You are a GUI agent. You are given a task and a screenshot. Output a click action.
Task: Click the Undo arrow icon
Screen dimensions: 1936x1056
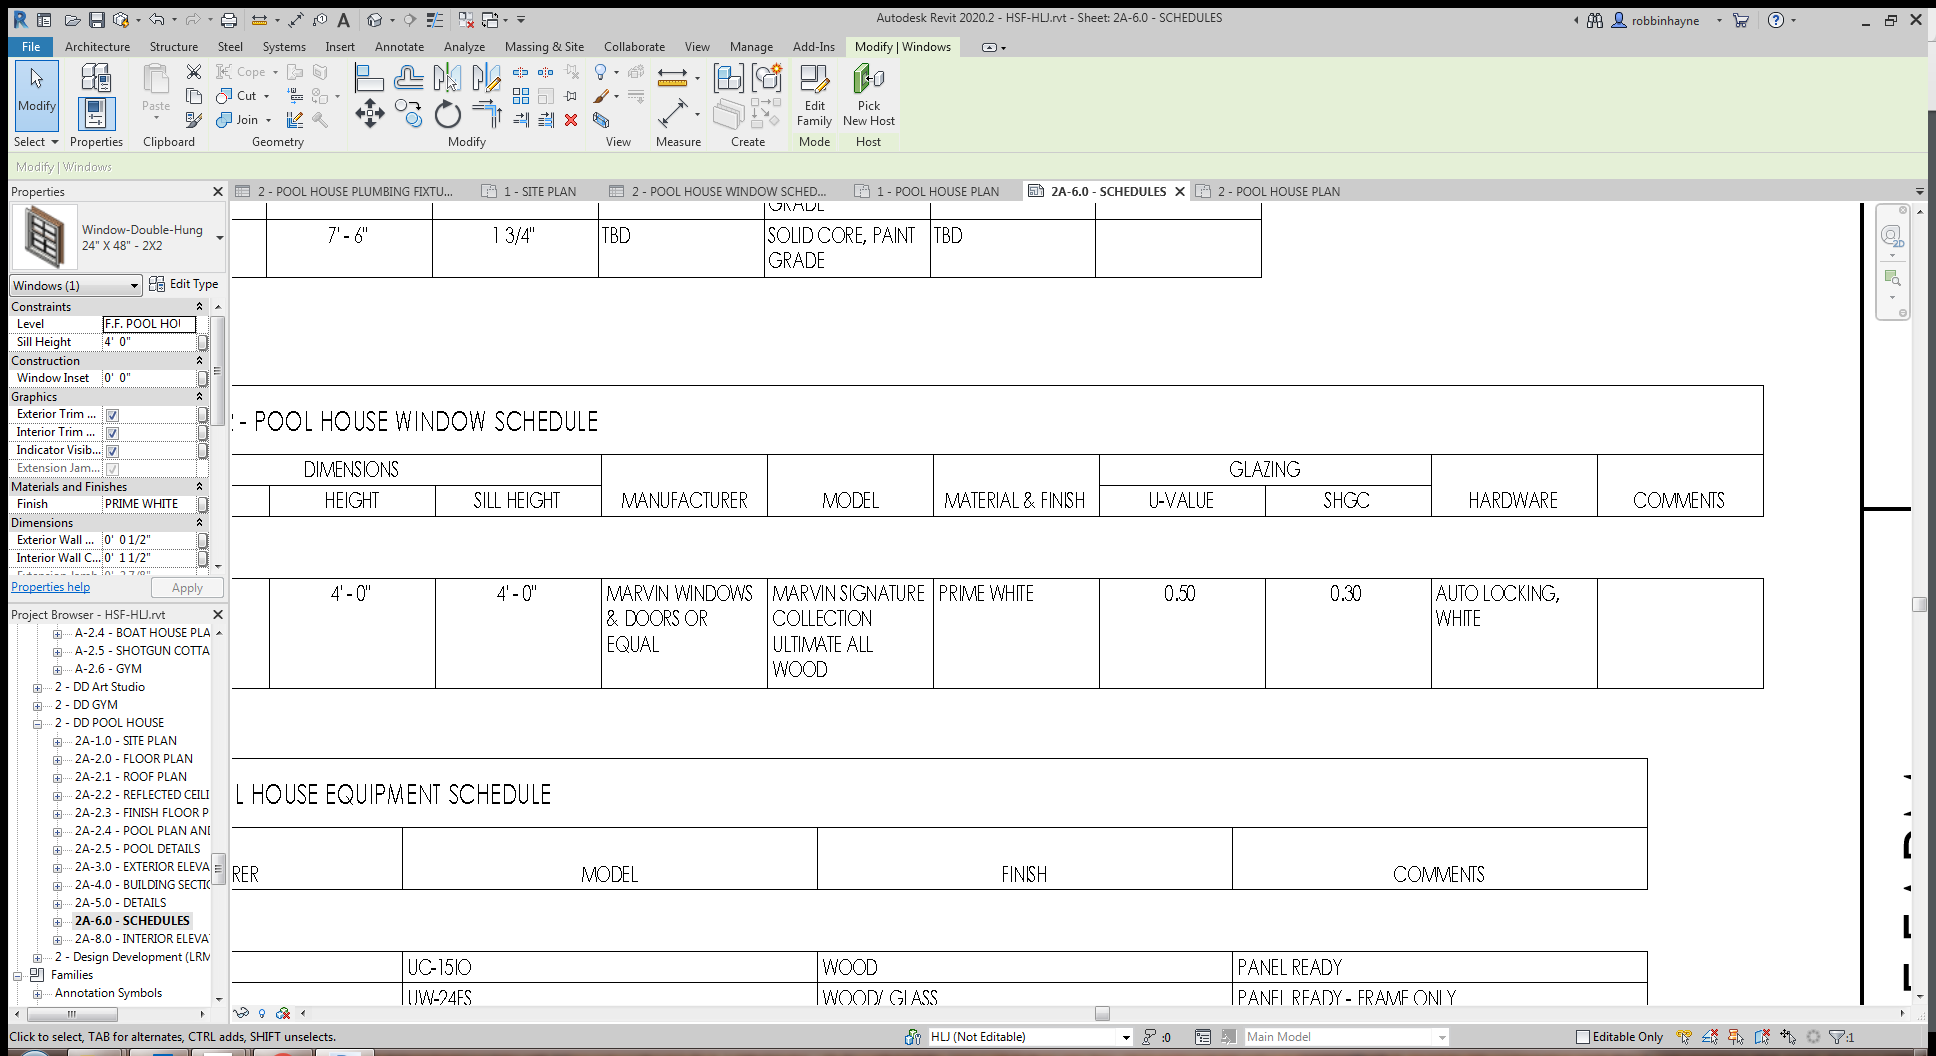pos(157,19)
